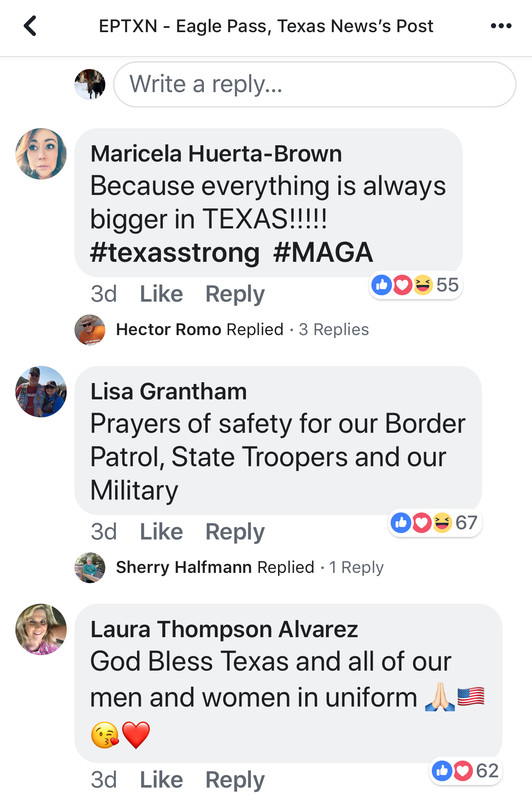View the 62 reactions on Laura Thompson Alvarez's comment
Viewport: 532px width, 800px height.
465,770
